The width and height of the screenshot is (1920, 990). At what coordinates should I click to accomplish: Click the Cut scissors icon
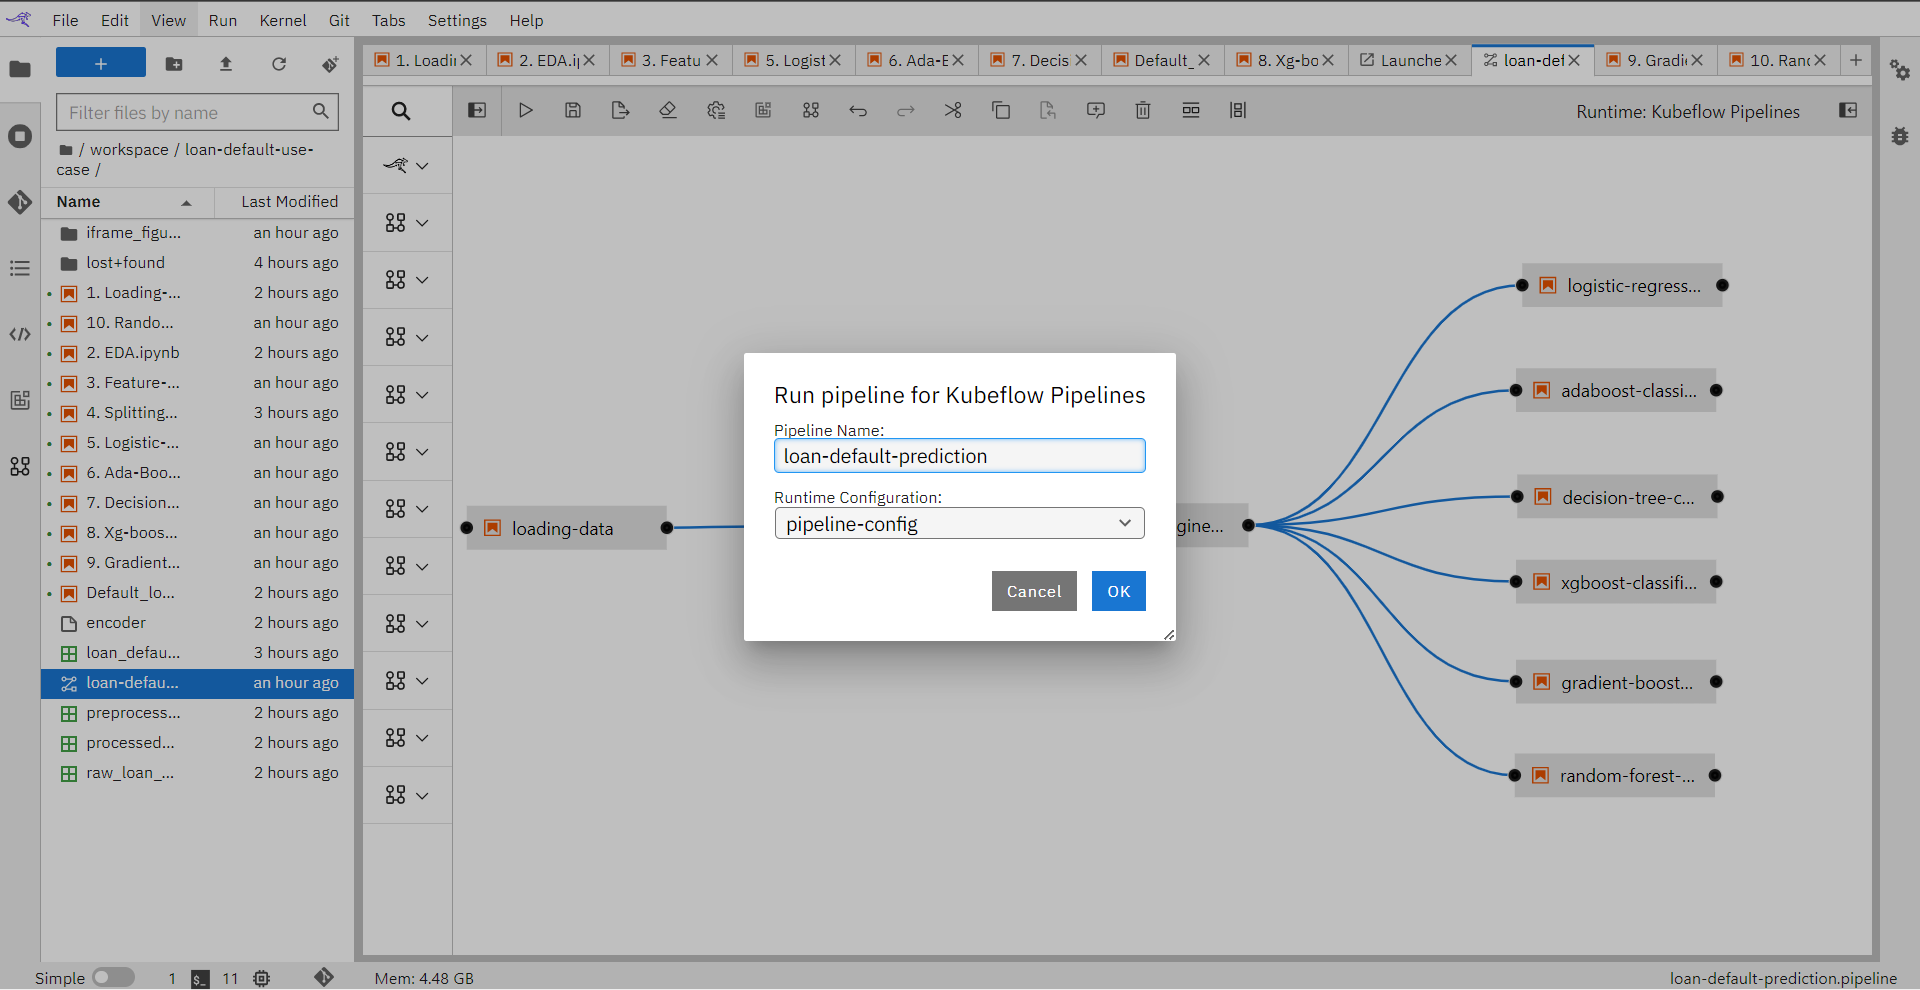click(953, 111)
